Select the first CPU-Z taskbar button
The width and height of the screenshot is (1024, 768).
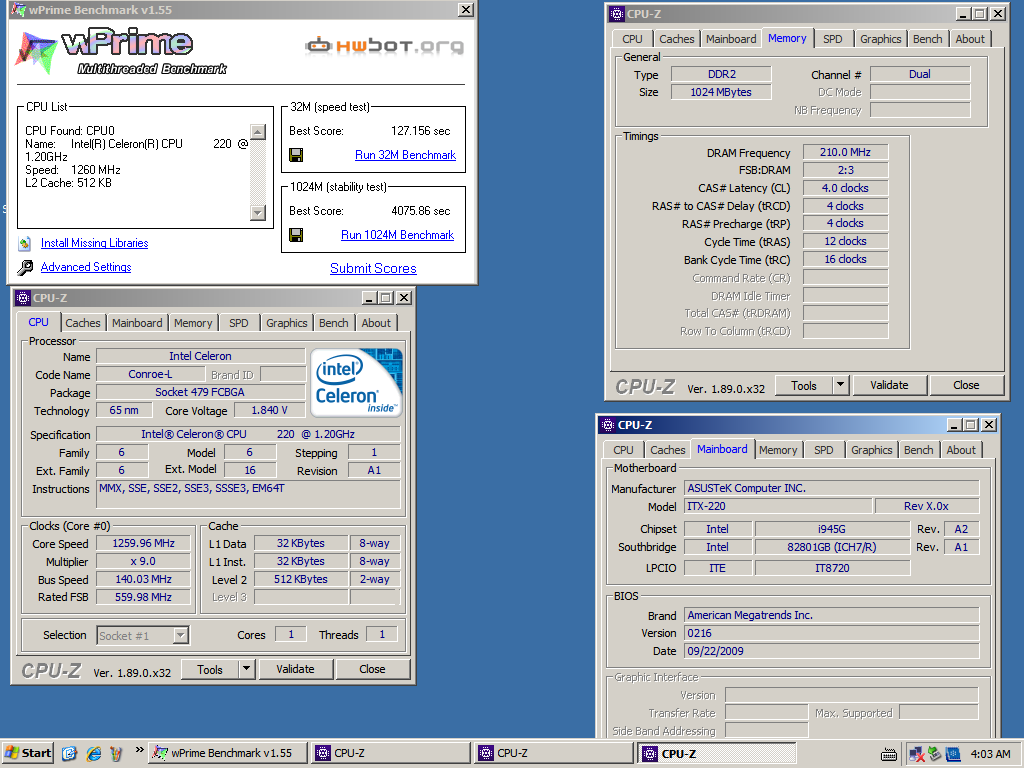(x=390, y=754)
